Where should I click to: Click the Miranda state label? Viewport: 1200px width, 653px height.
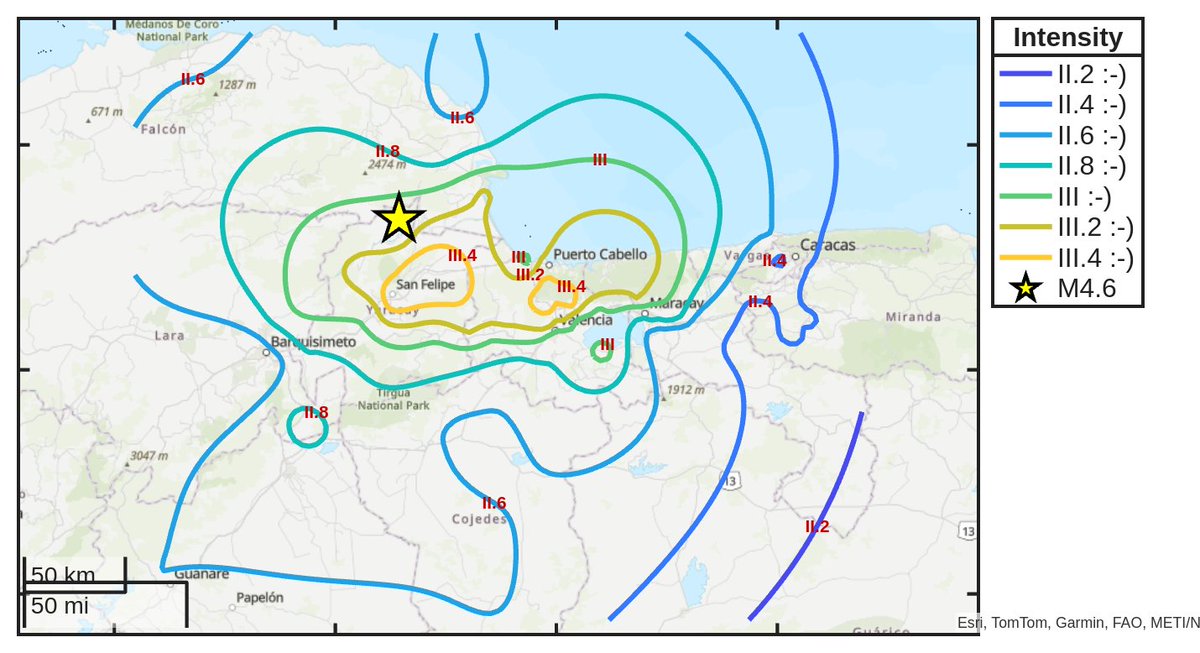click(x=913, y=317)
